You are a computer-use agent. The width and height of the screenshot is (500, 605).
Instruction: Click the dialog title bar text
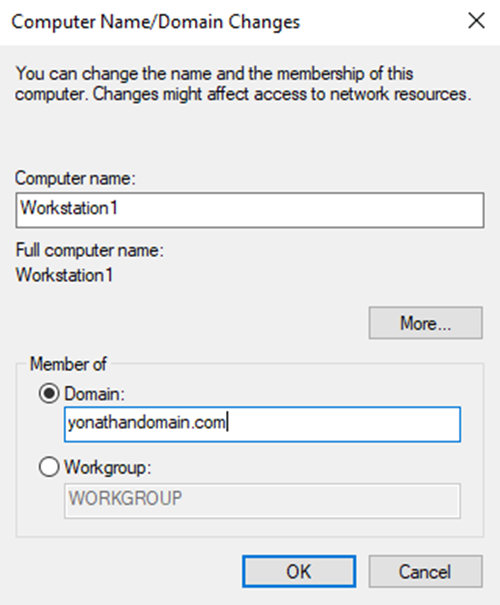[x=155, y=22]
